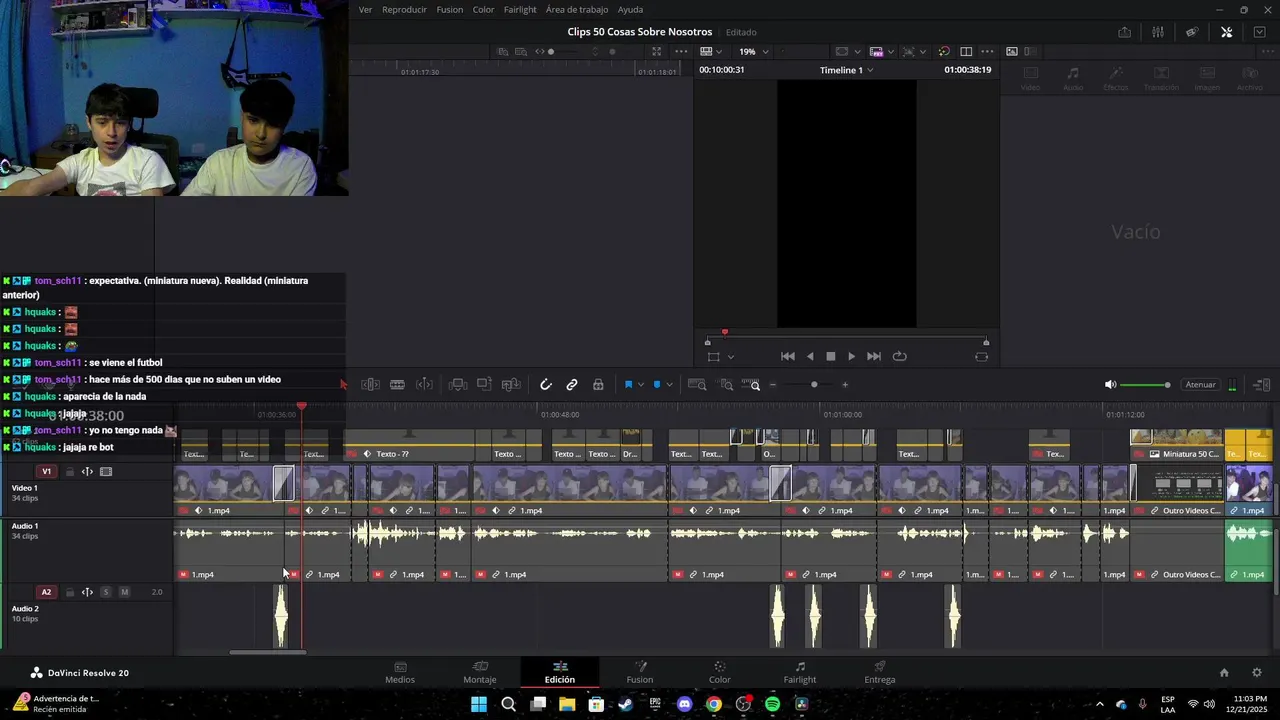The width and height of the screenshot is (1280, 720).
Task: Click the timeline zoom in plus
Action: 845,385
